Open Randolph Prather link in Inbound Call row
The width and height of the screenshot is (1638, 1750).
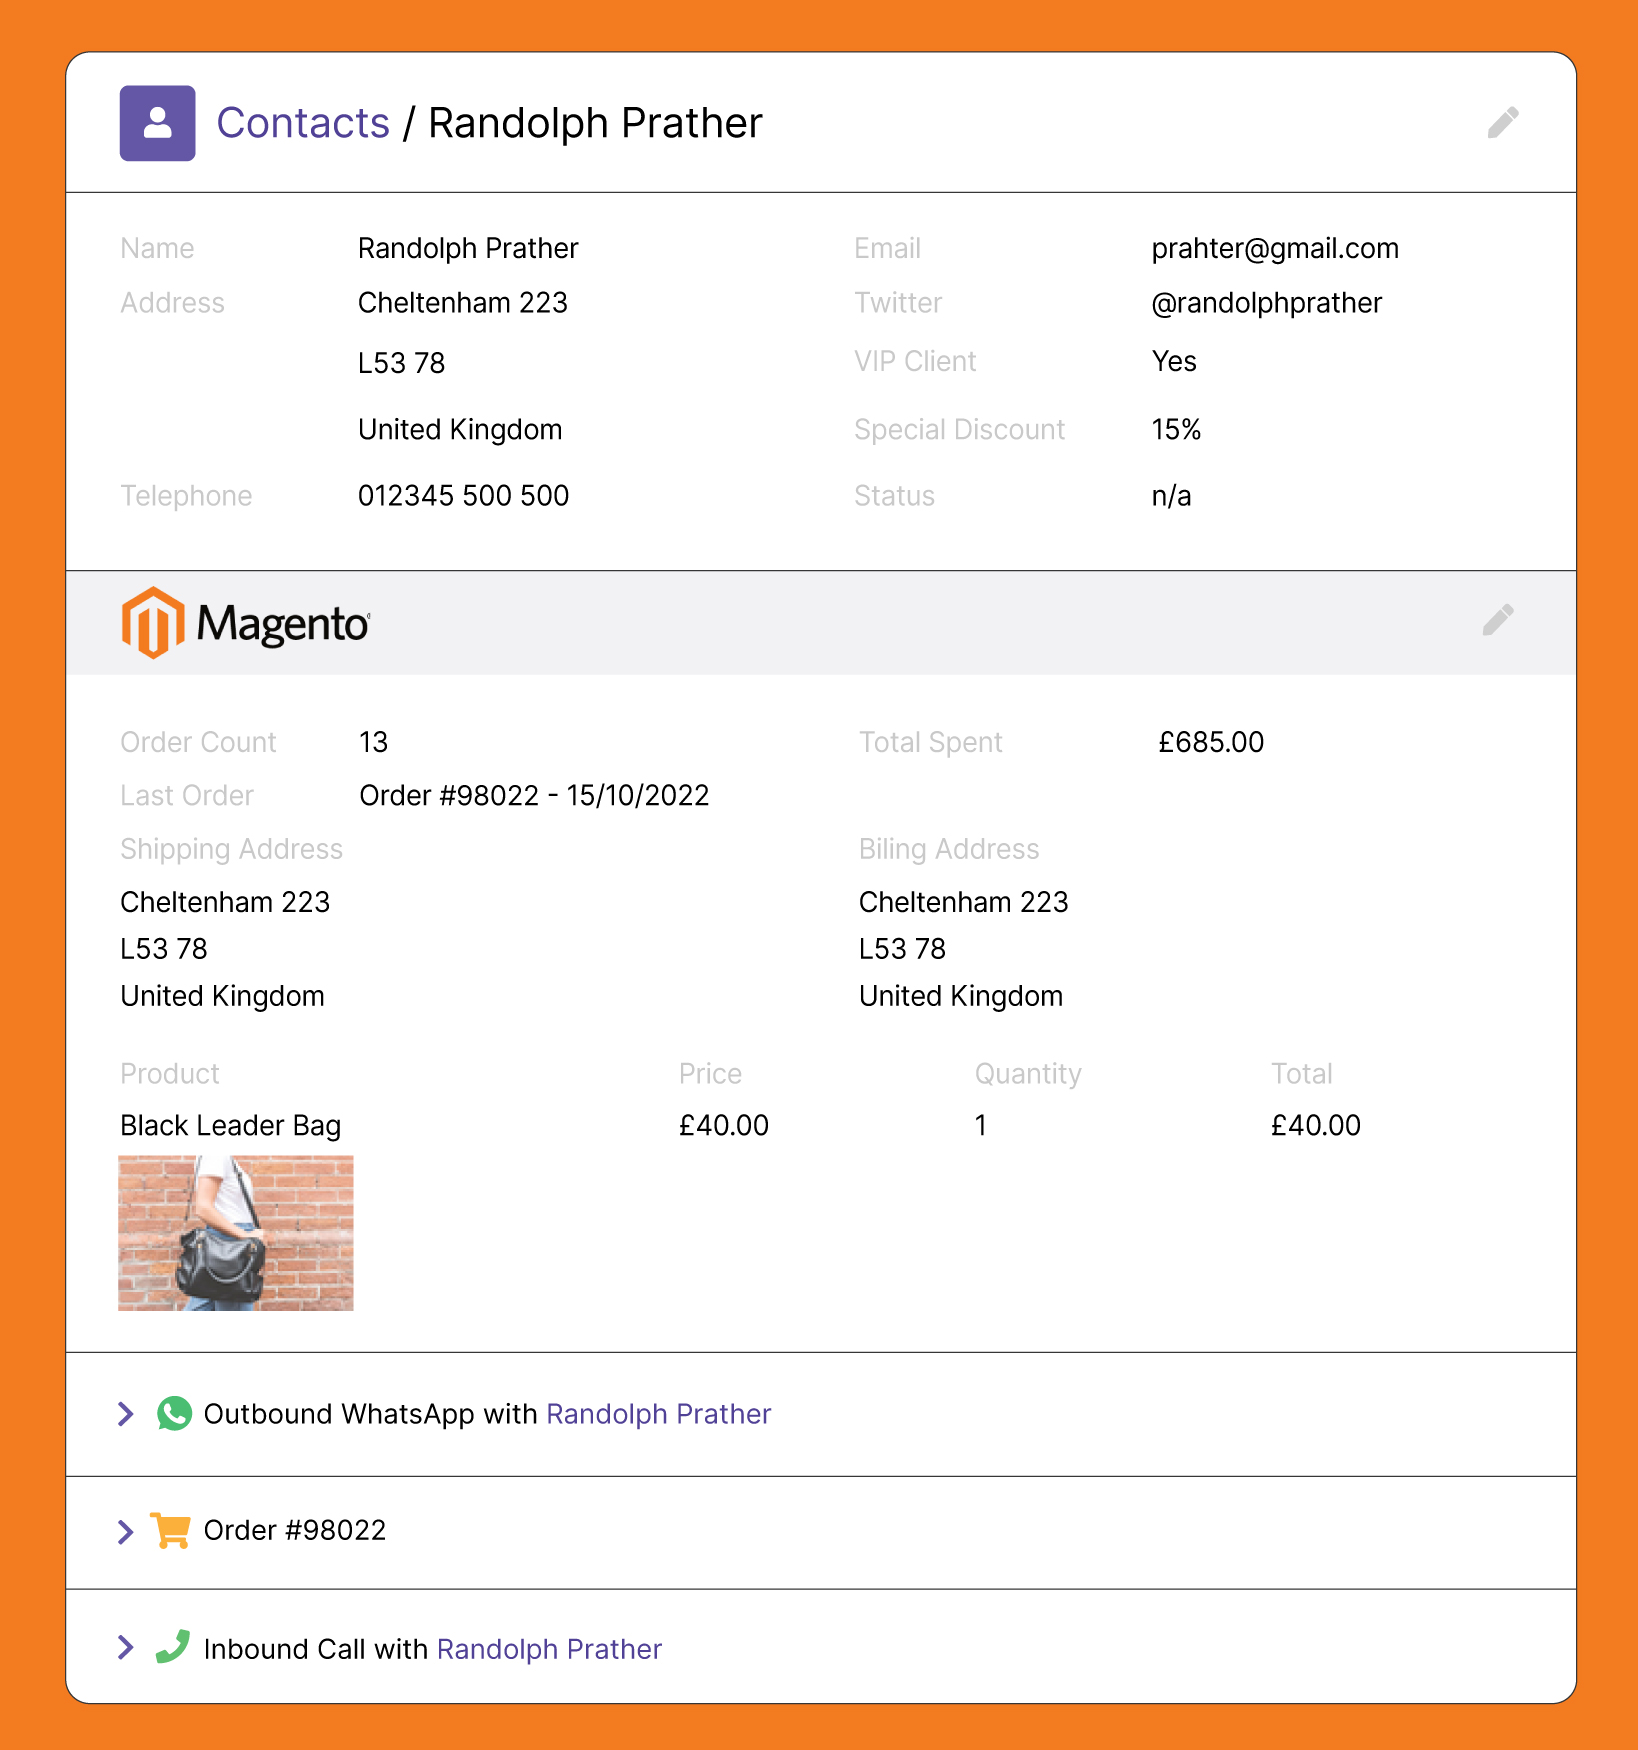click(549, 1649)
